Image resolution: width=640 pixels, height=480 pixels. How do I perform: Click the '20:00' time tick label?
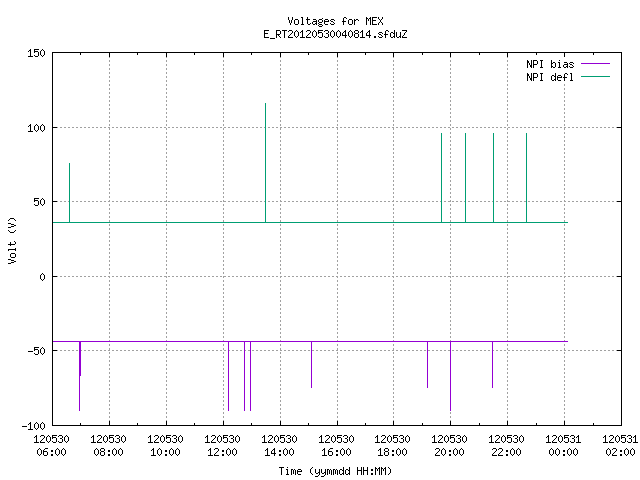449,452
